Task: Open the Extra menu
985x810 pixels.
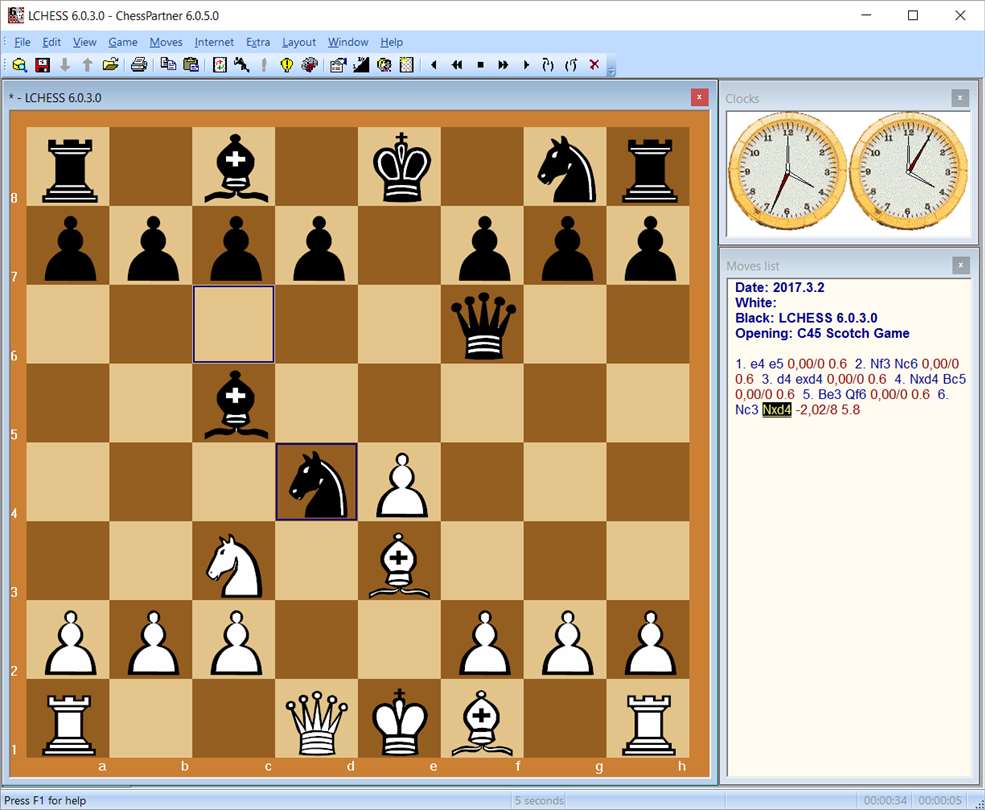Action: click(258, 42)
